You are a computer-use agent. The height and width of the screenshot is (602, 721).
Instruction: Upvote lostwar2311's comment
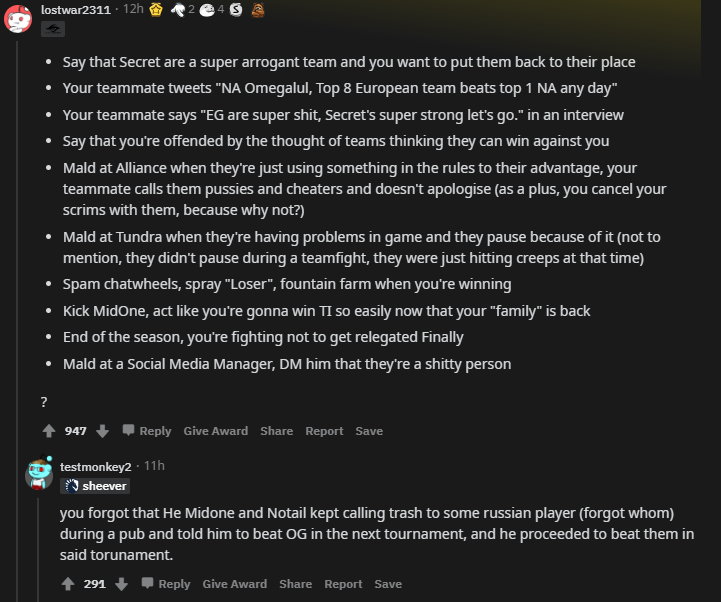click(x=49, y=431)
